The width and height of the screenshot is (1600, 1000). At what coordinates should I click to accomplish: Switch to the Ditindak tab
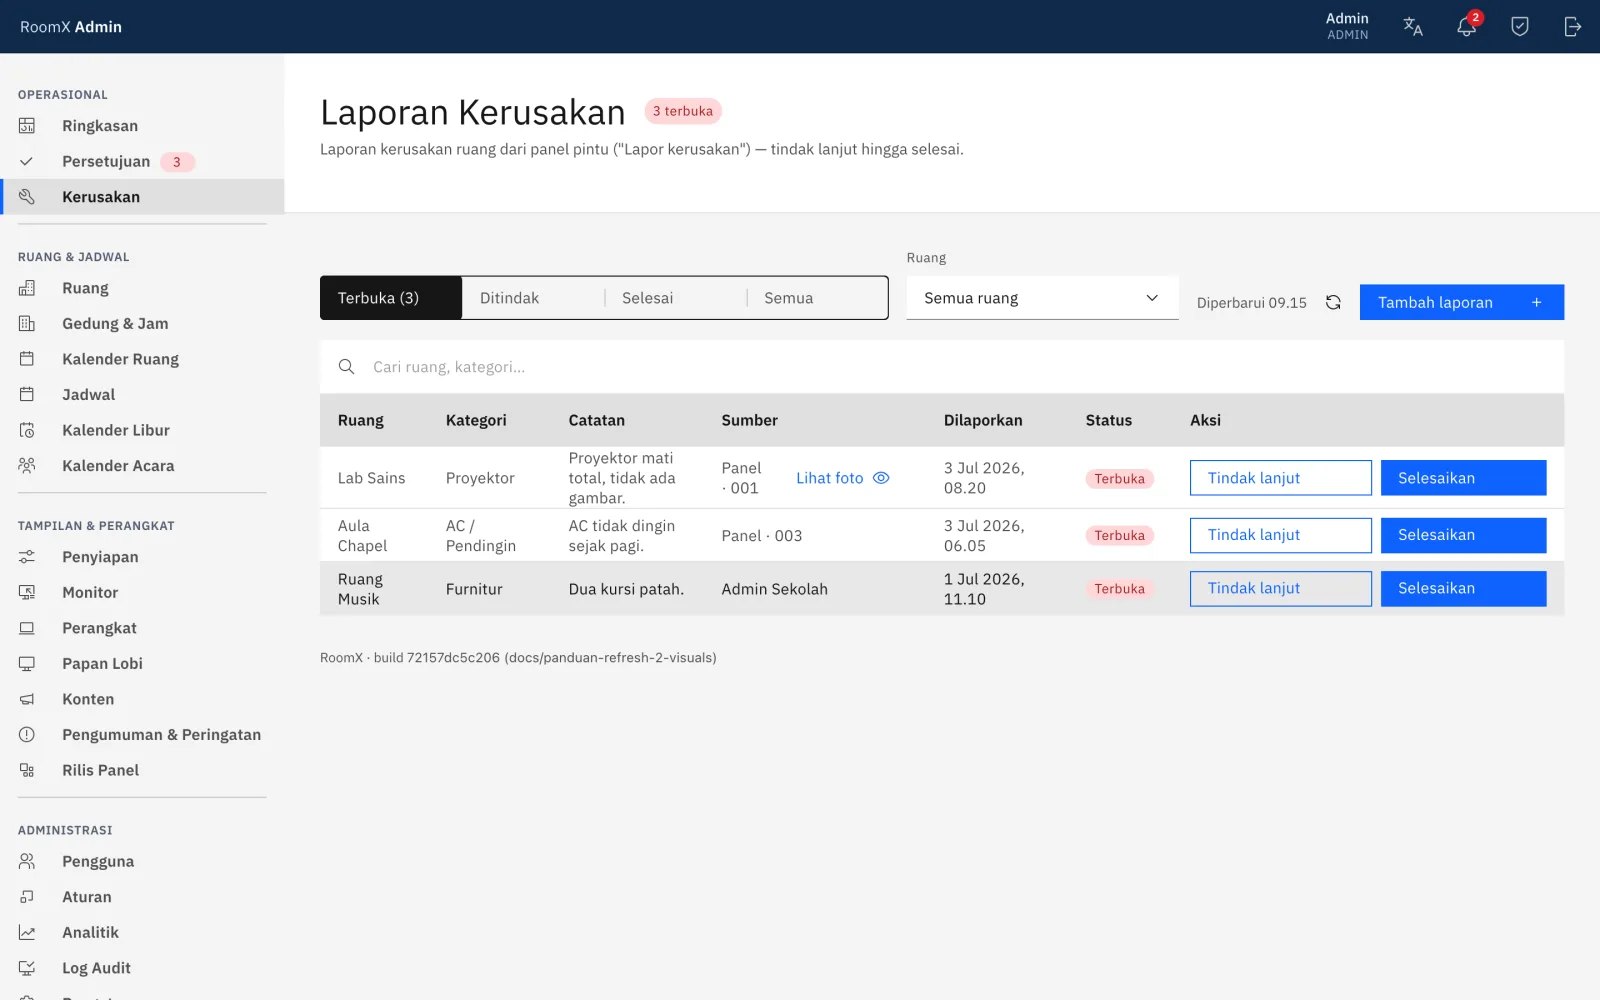click(x=533, y=298)
